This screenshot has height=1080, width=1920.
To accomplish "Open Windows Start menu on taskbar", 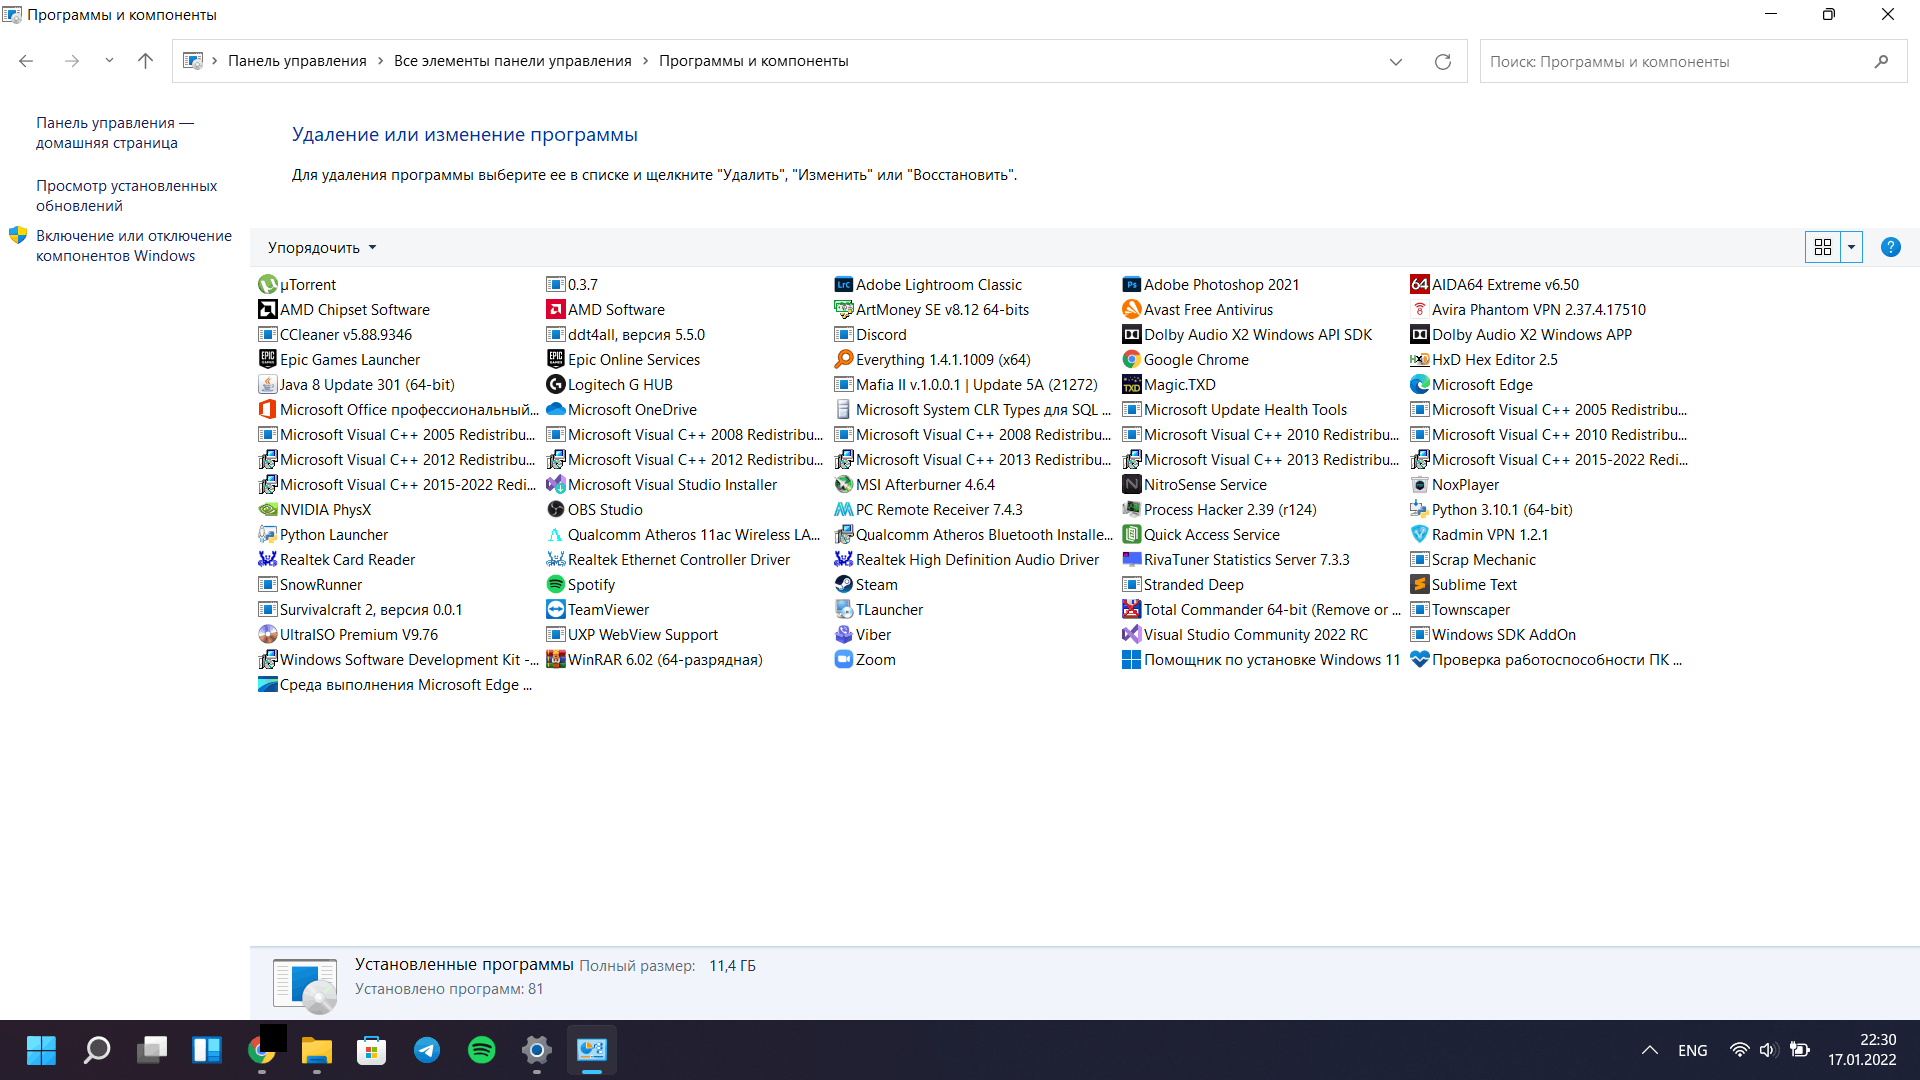I will tap(41, 1050).
